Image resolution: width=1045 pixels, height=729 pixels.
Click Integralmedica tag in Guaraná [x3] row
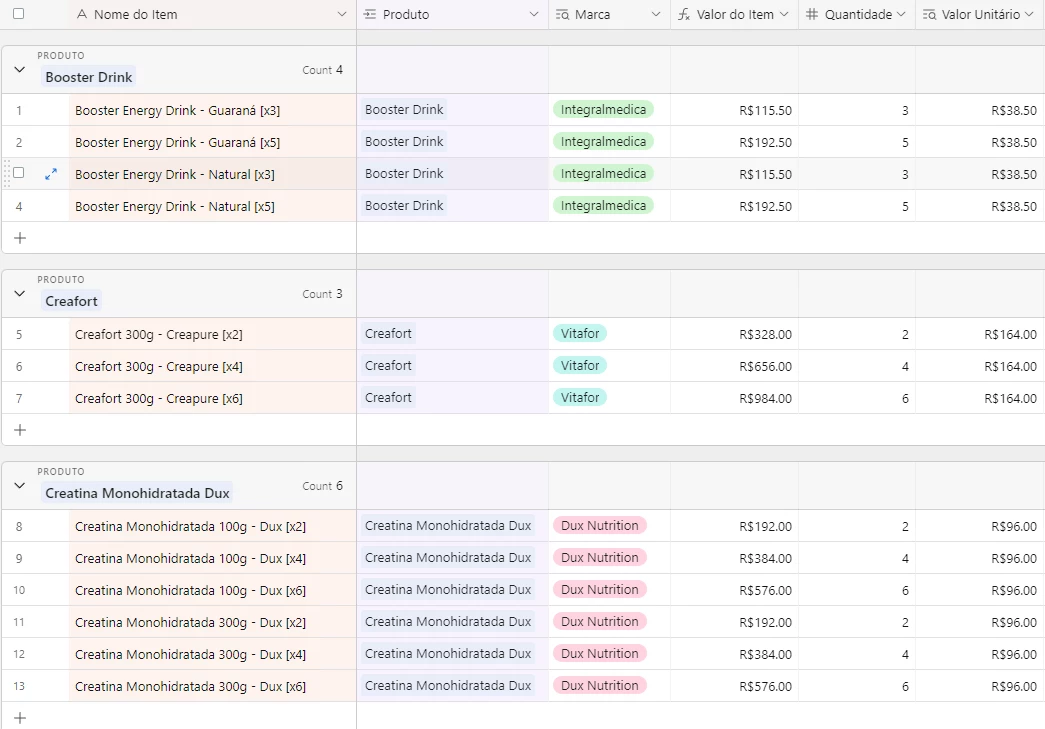coord(603,109)
